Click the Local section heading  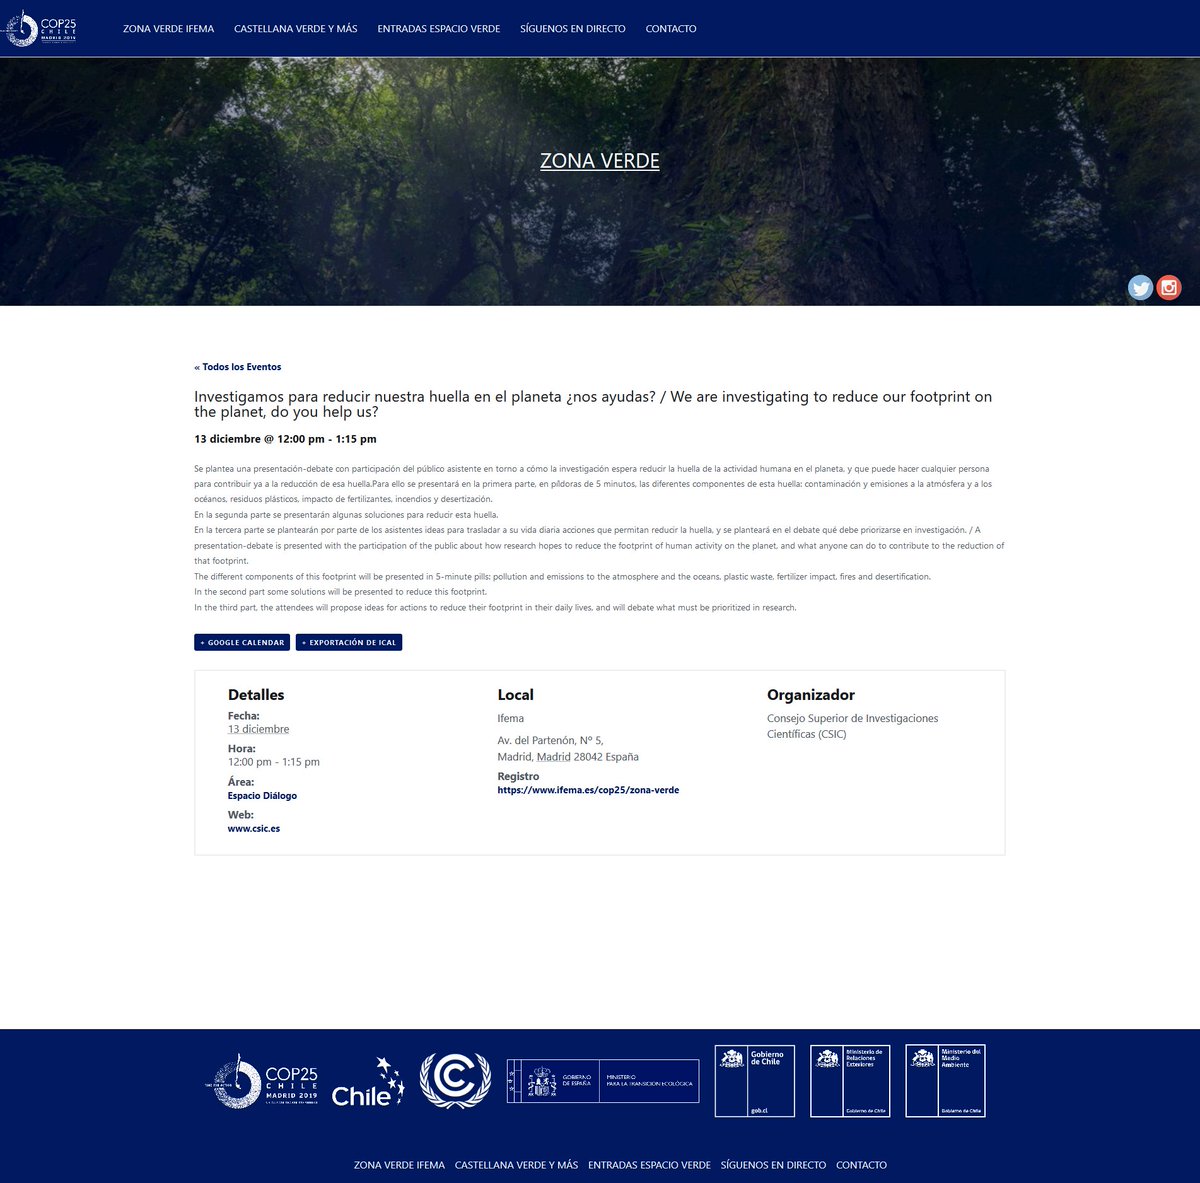point(516,695)
